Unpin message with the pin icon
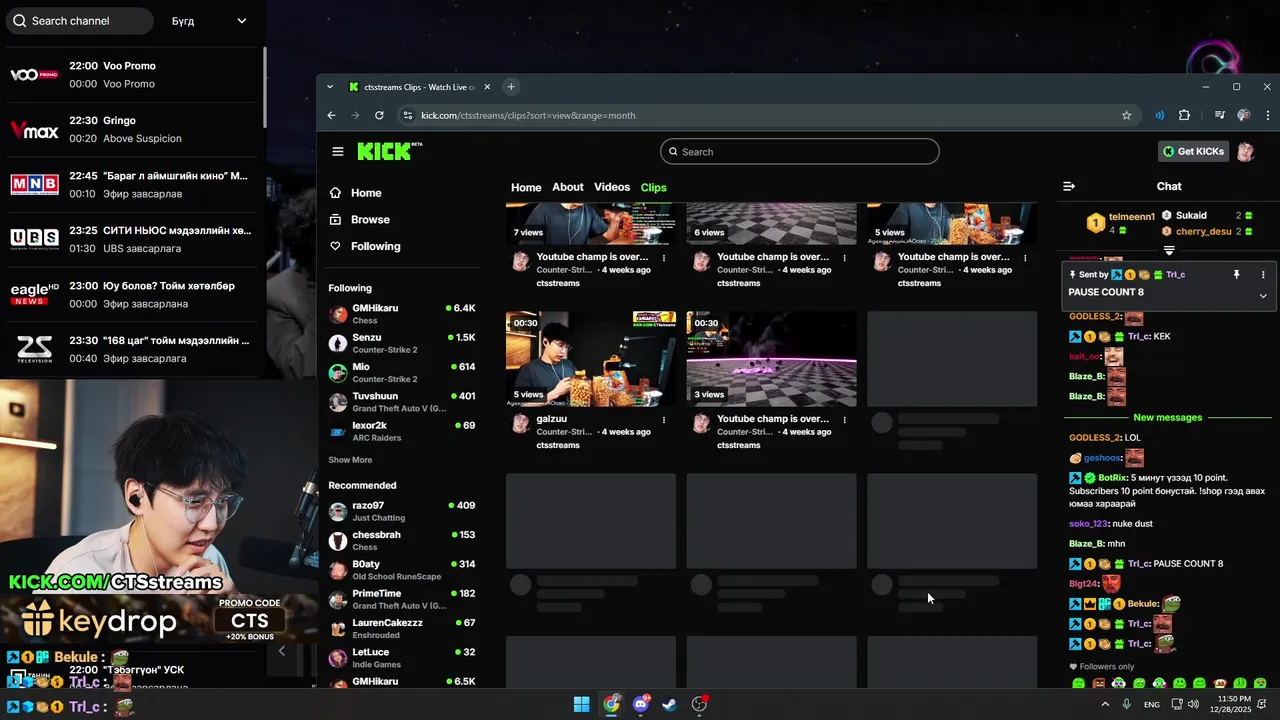Image resolution: width=1280 pixels, height=720 pixels. click(x=1236, y=274)
